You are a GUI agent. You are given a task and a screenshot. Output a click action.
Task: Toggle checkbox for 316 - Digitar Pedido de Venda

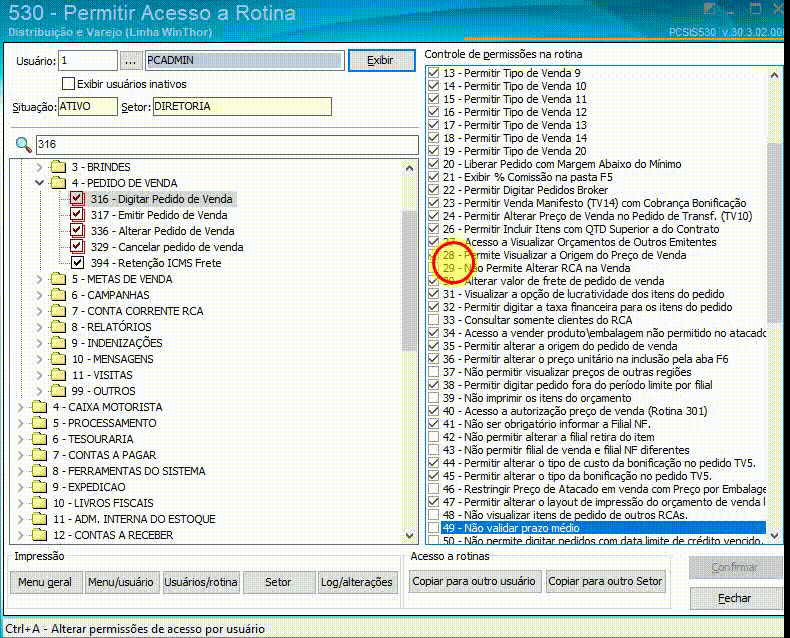77,199
